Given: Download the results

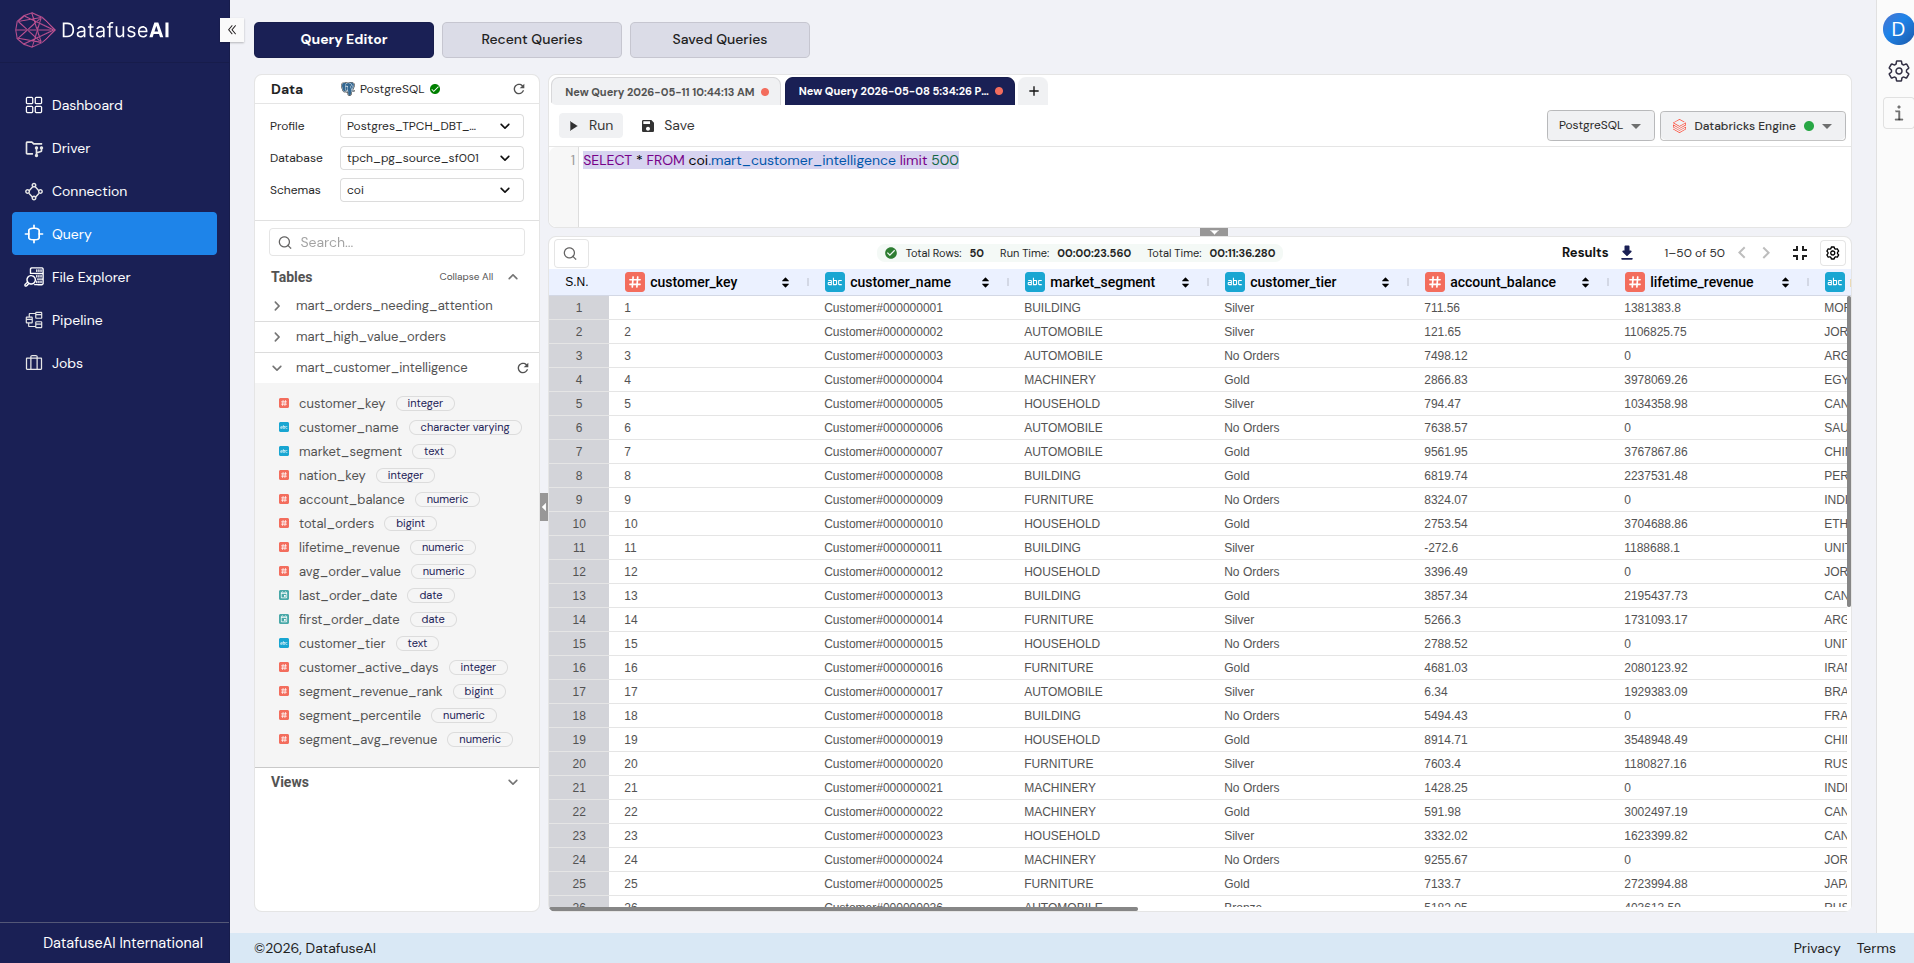Looking at the screenshot, I should (1627, 252).
